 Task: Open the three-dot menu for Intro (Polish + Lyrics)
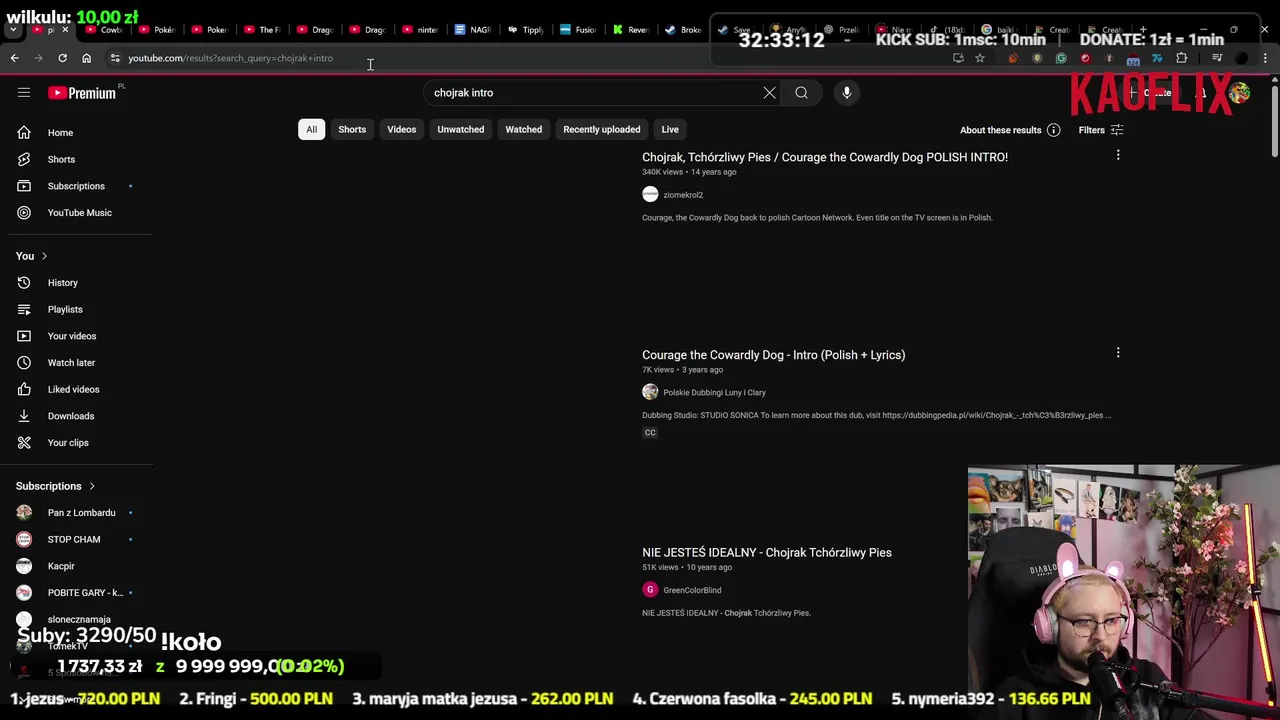point(1118,353)
